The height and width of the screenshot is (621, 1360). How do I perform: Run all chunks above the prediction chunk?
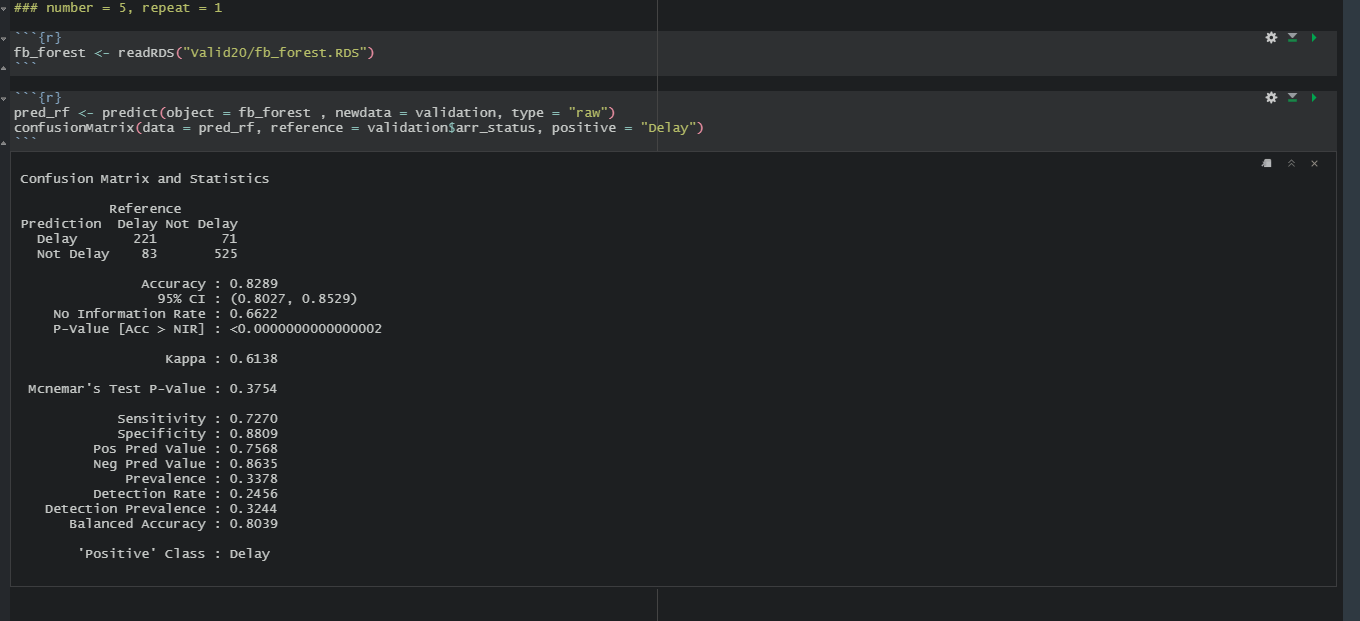tap(1291, 97)
